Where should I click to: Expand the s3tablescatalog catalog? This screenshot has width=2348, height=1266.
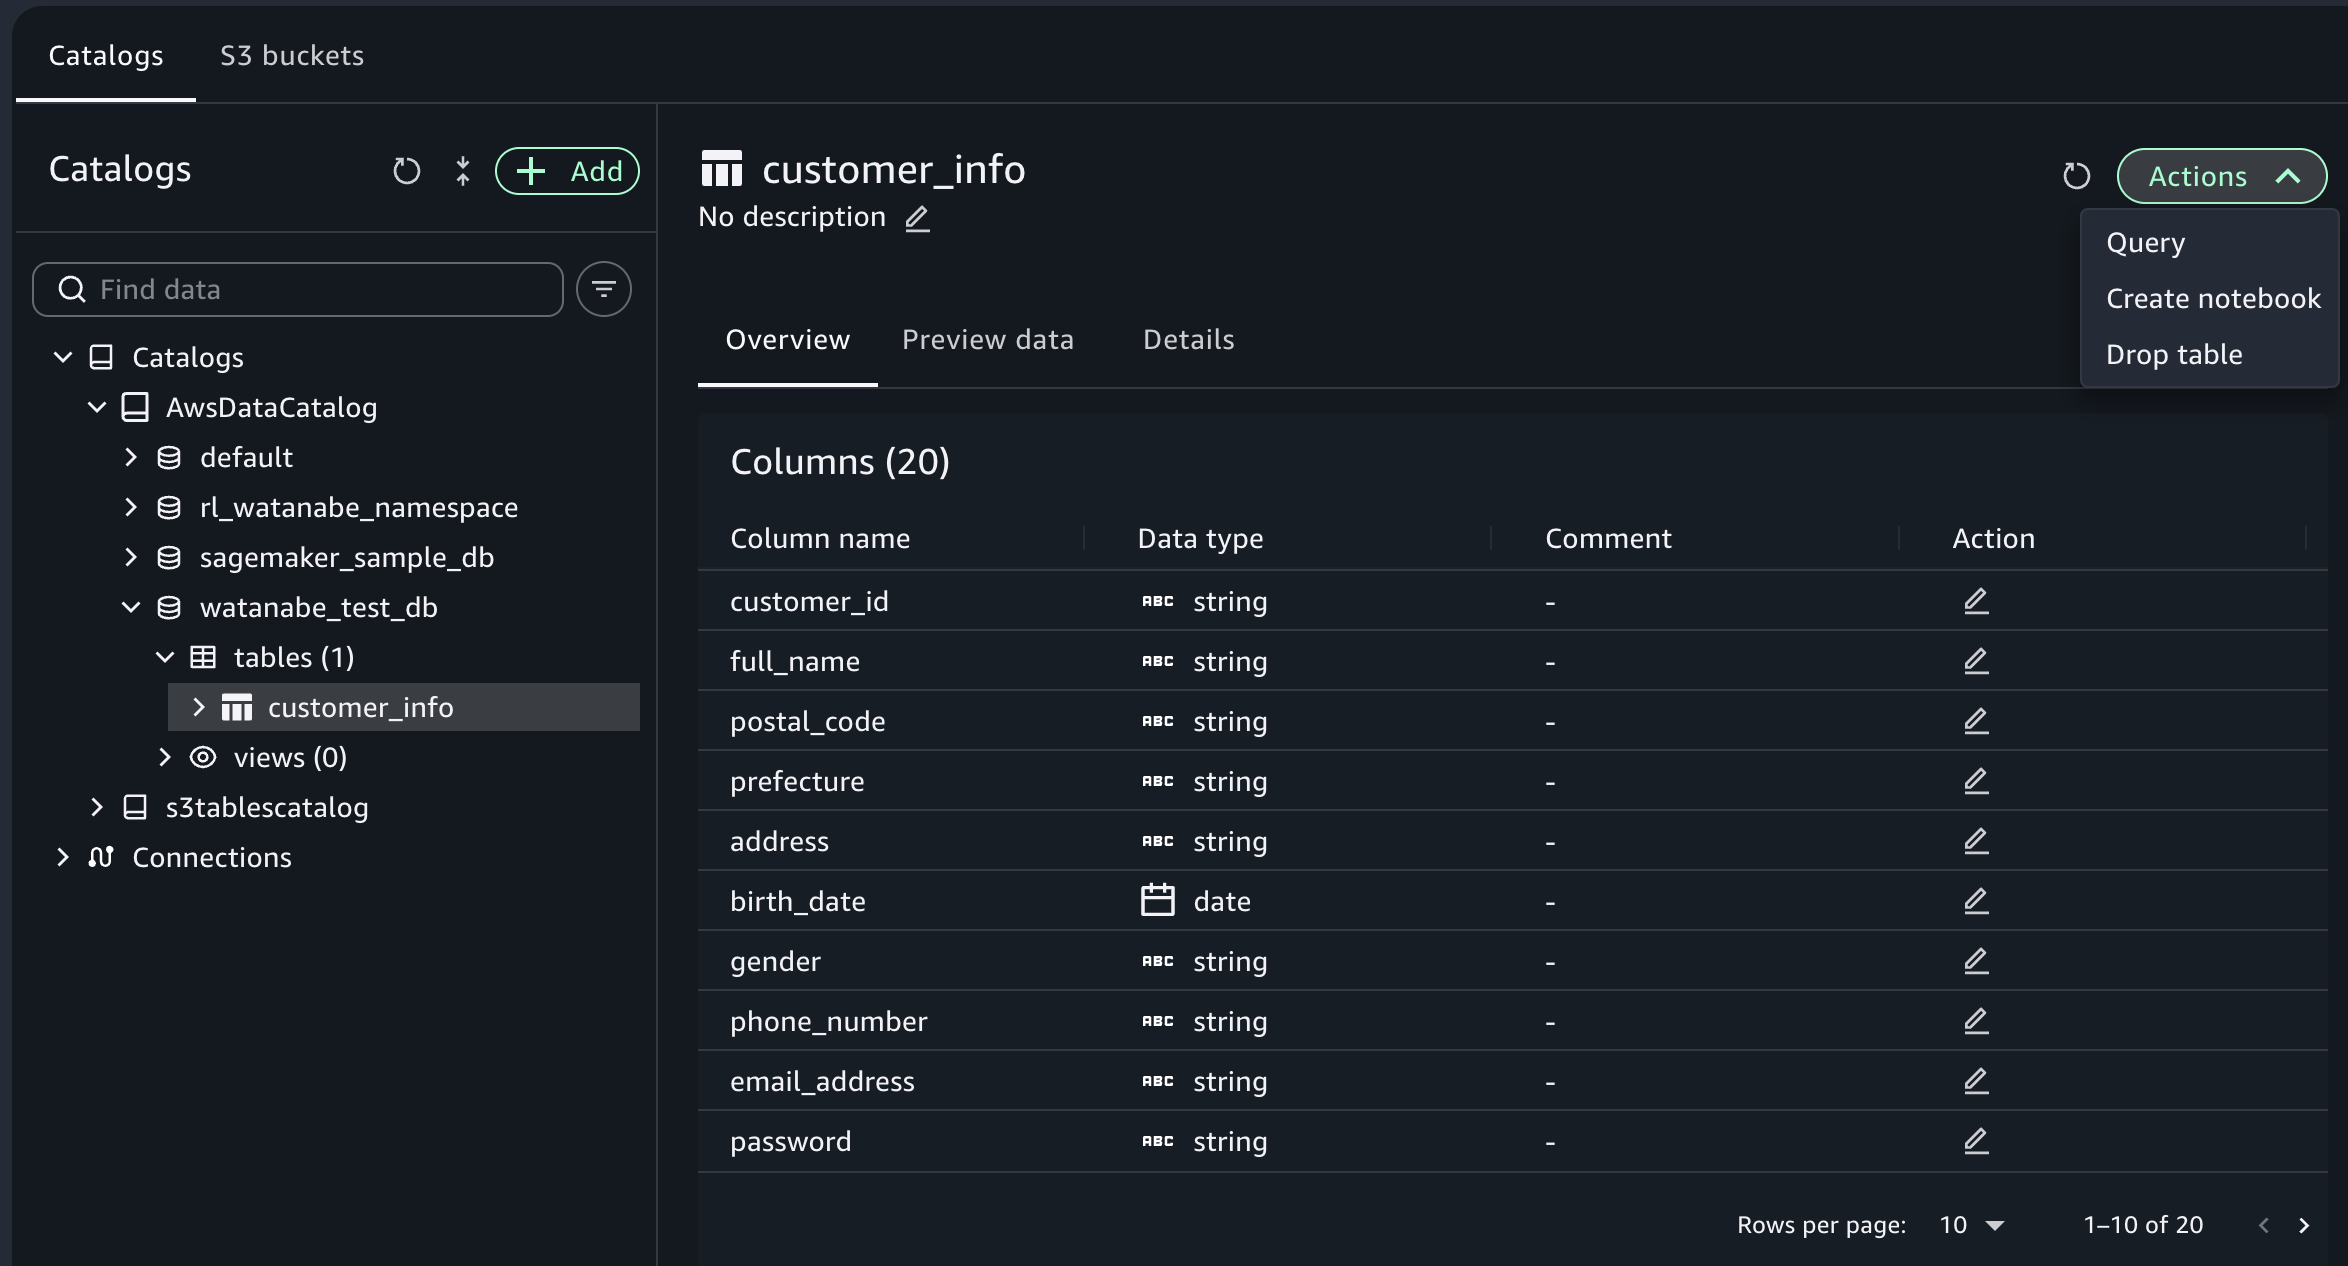click(97, 807)
